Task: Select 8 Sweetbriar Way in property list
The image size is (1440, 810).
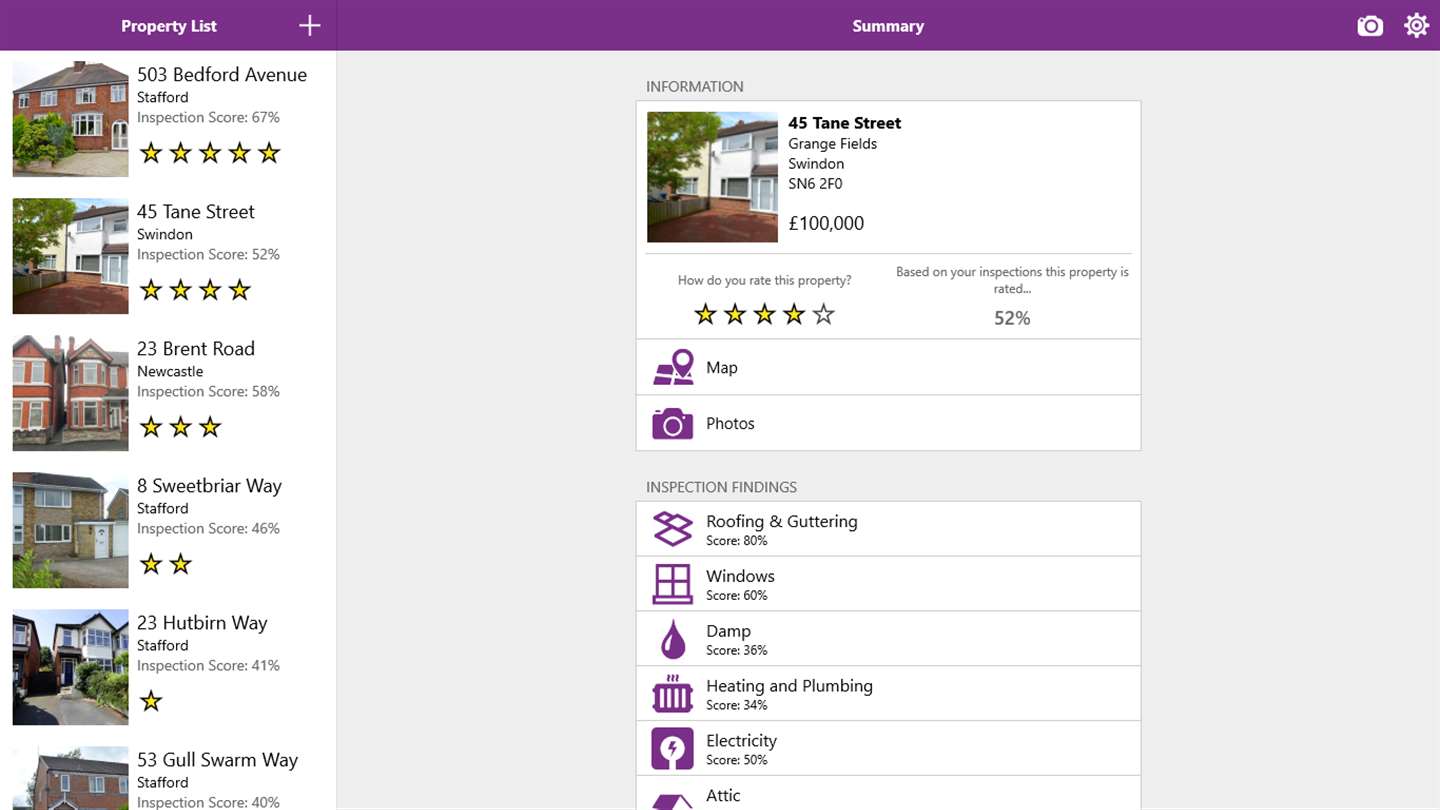Action: point(168,530)
